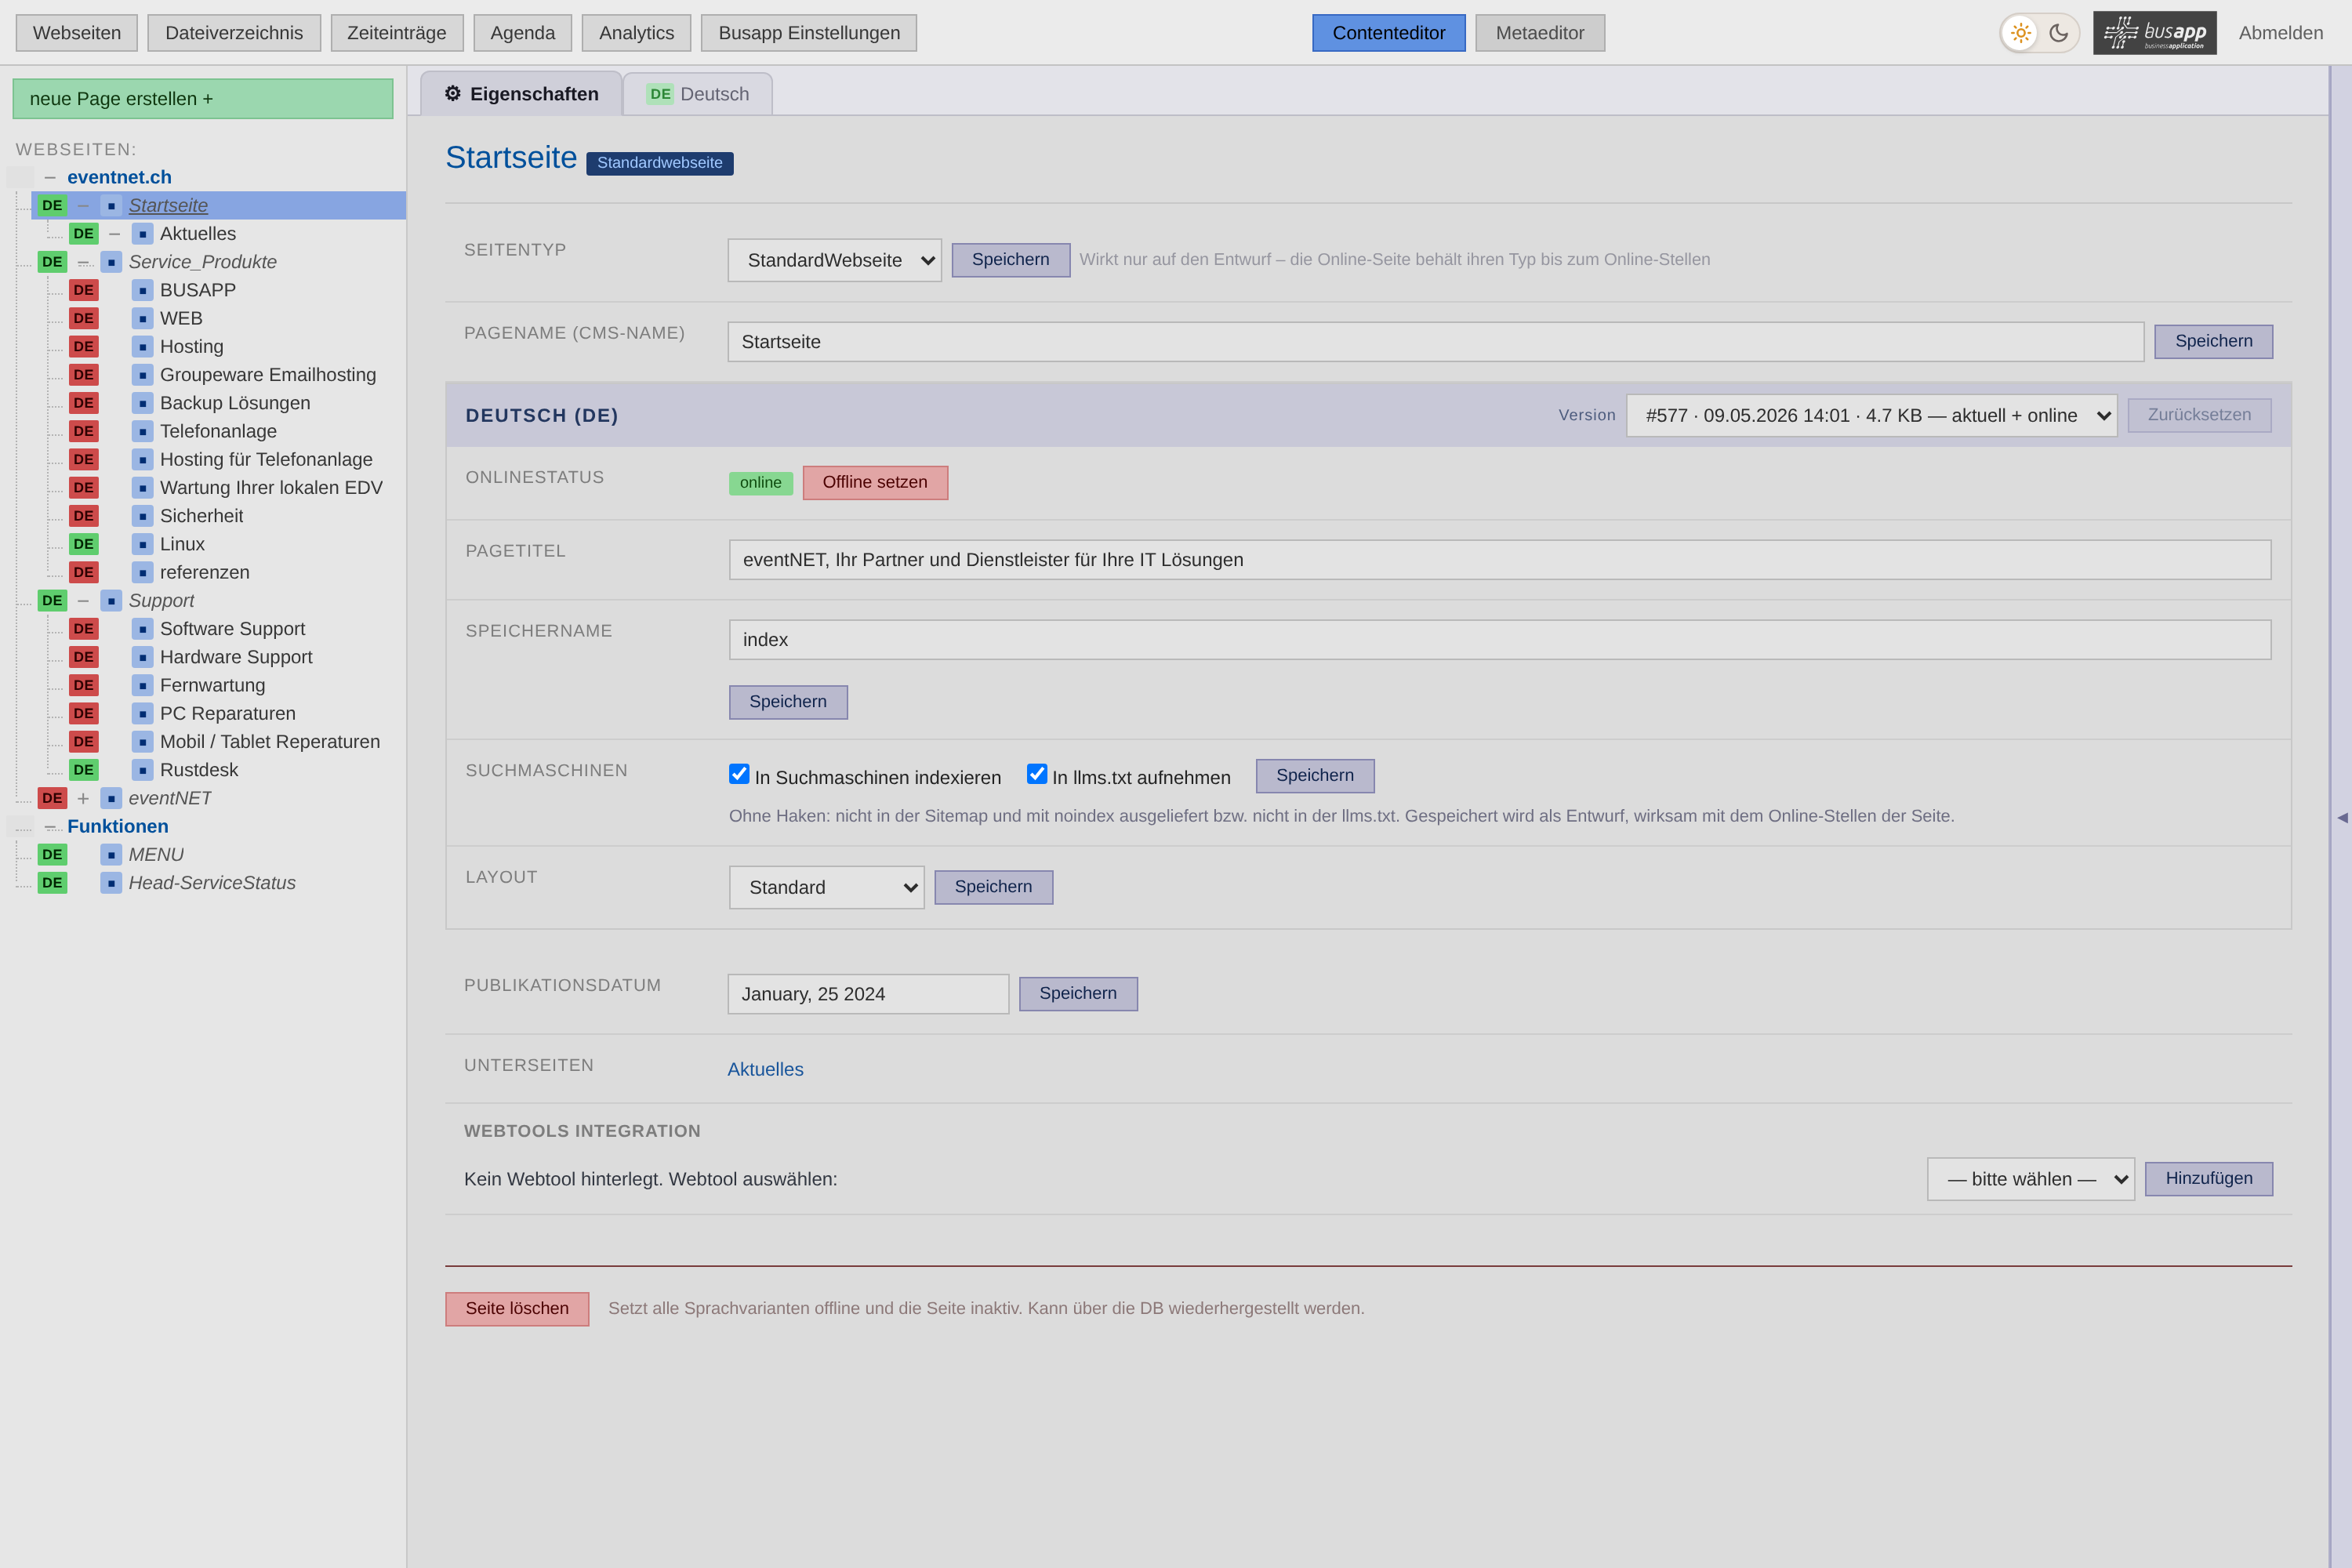Click green DE badge beside Aktuelles

pos(84,234)
